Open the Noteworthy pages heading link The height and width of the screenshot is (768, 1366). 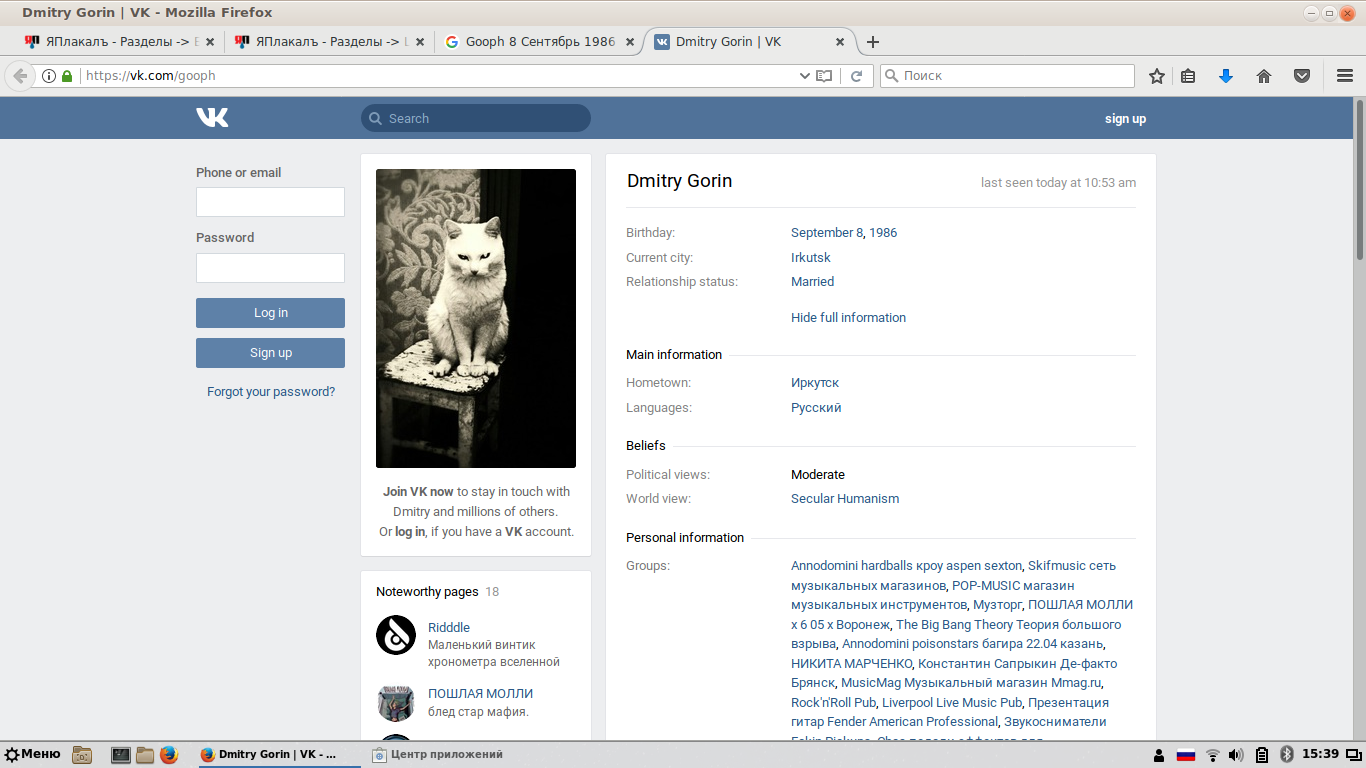427,592
